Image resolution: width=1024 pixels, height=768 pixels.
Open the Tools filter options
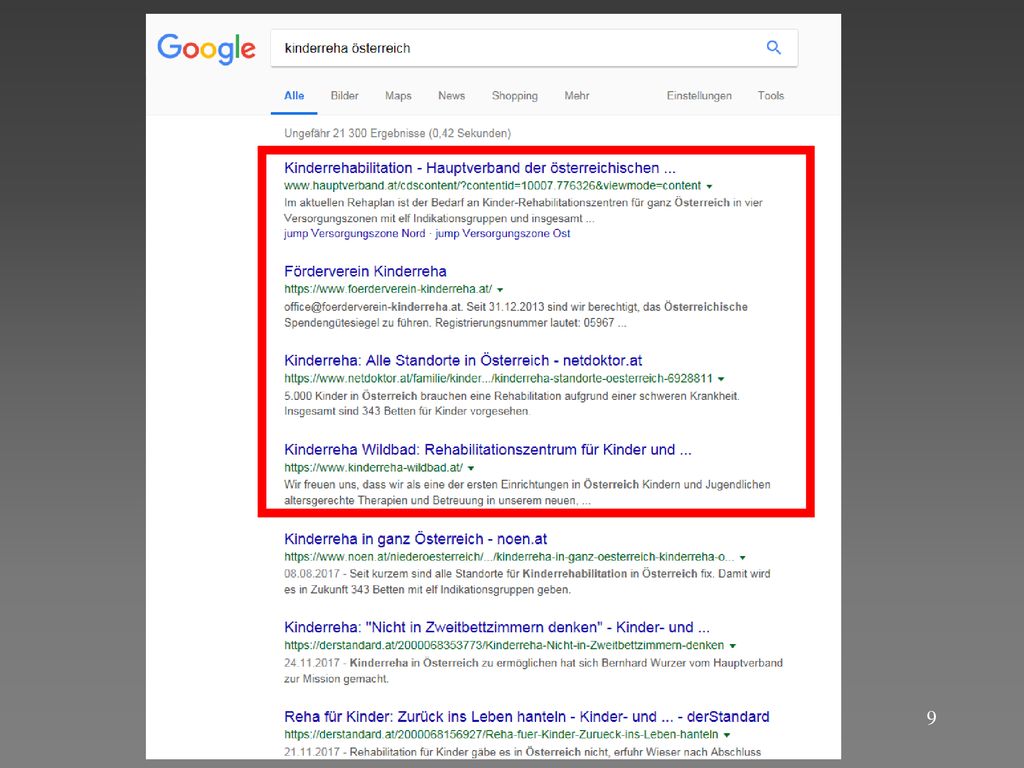[x=771, y=95]
